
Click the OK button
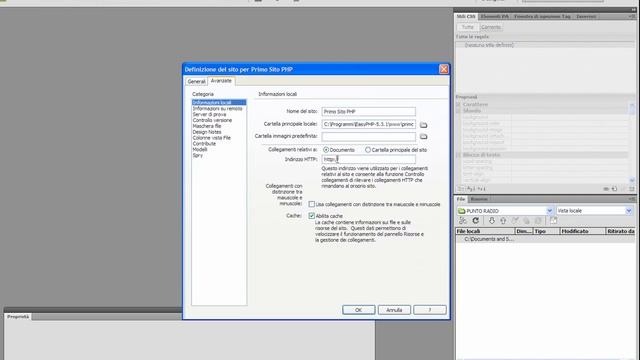pos(358,310)
